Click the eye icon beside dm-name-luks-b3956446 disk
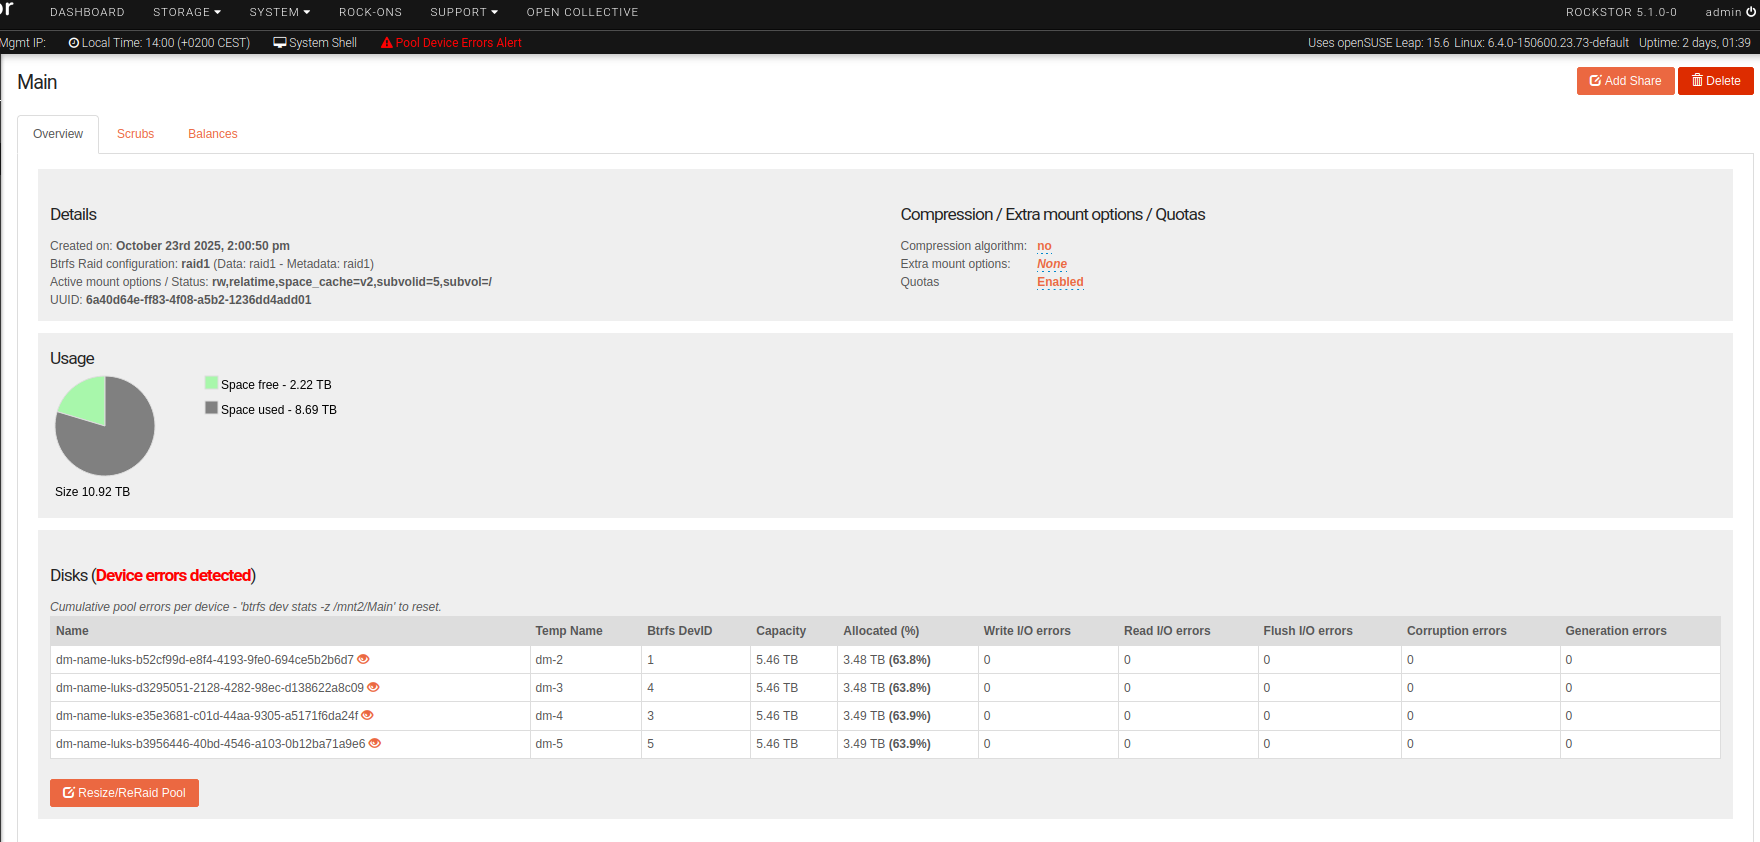The image size is (1760, 842). coord(375,743)
